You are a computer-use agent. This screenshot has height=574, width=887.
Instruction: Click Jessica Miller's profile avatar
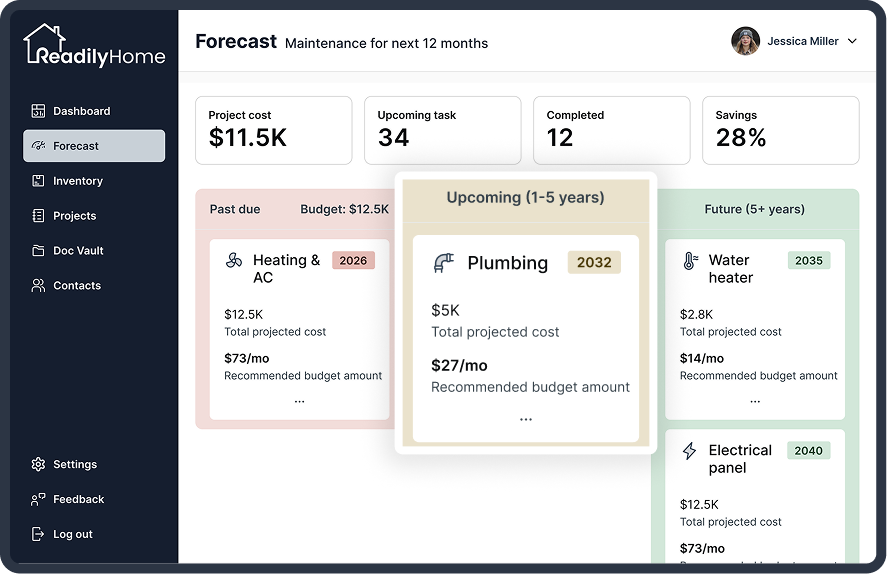tap(745, 41)
